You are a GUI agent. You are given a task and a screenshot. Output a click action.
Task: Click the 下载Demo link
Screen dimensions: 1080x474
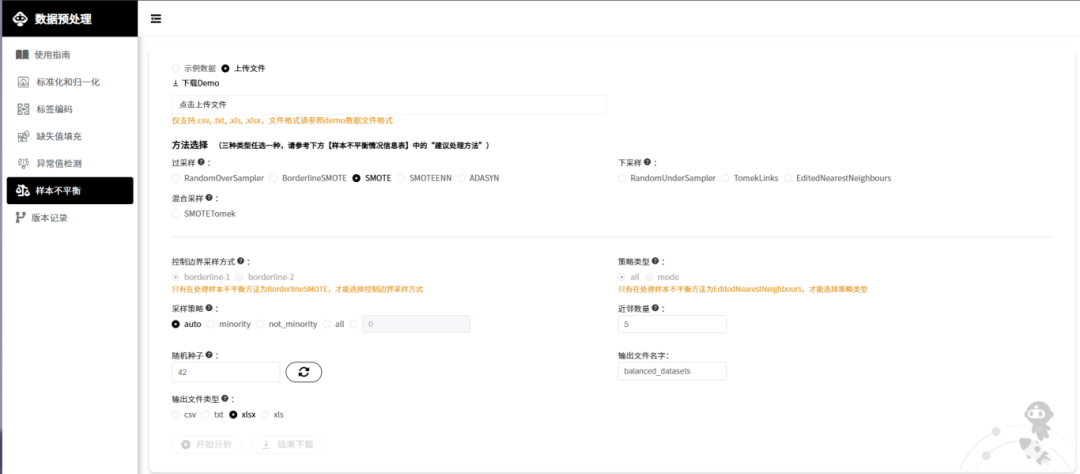196,83
